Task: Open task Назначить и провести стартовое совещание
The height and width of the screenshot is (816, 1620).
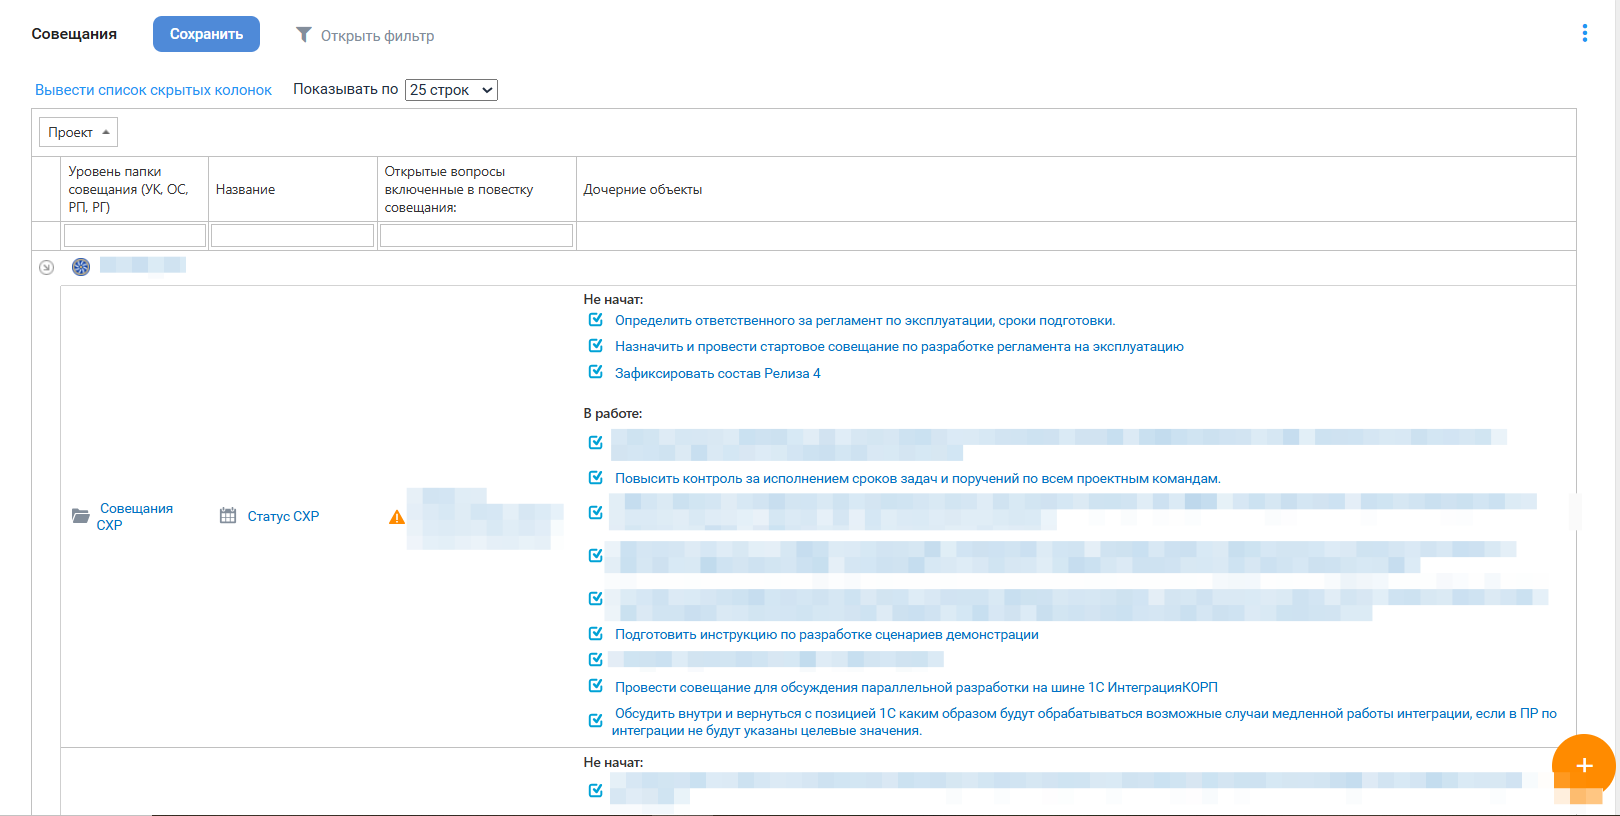Action: (x=898, y=347)
